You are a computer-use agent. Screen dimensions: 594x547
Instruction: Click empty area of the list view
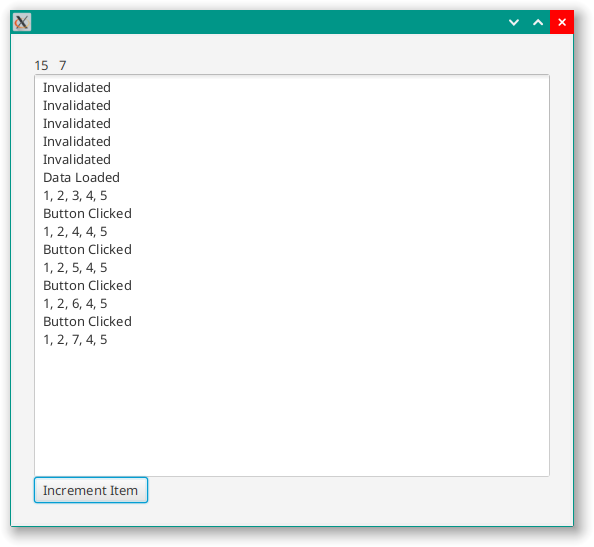[x=292, y=411]
